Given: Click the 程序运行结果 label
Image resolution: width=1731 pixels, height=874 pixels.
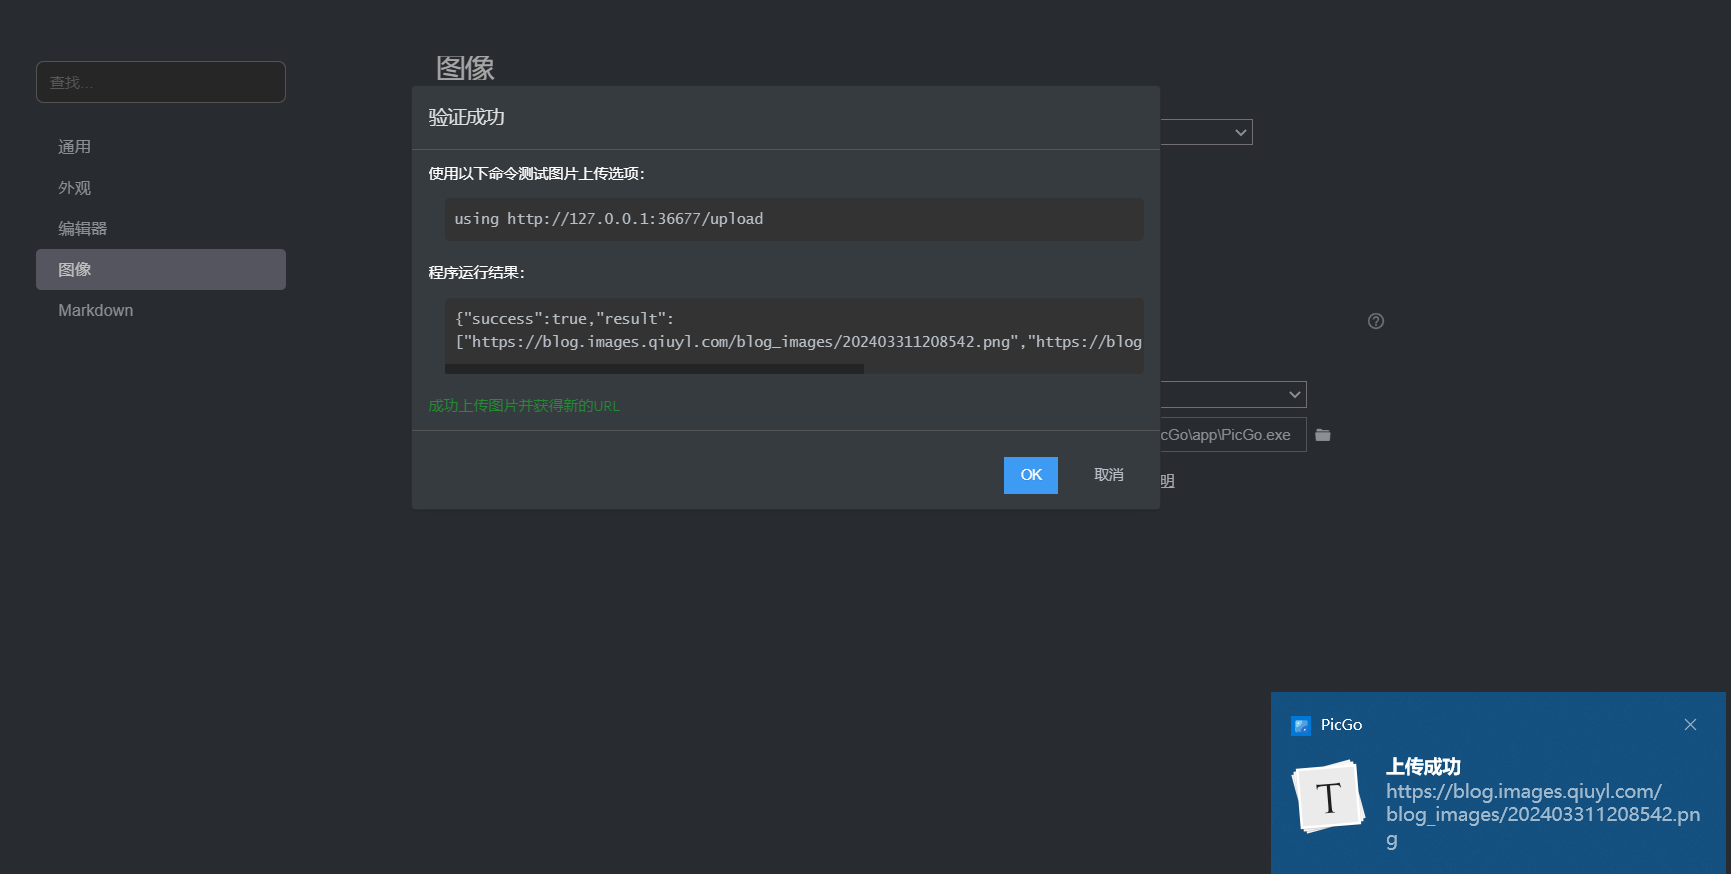Looking at the screenshot, I should (x=477, y=273).
